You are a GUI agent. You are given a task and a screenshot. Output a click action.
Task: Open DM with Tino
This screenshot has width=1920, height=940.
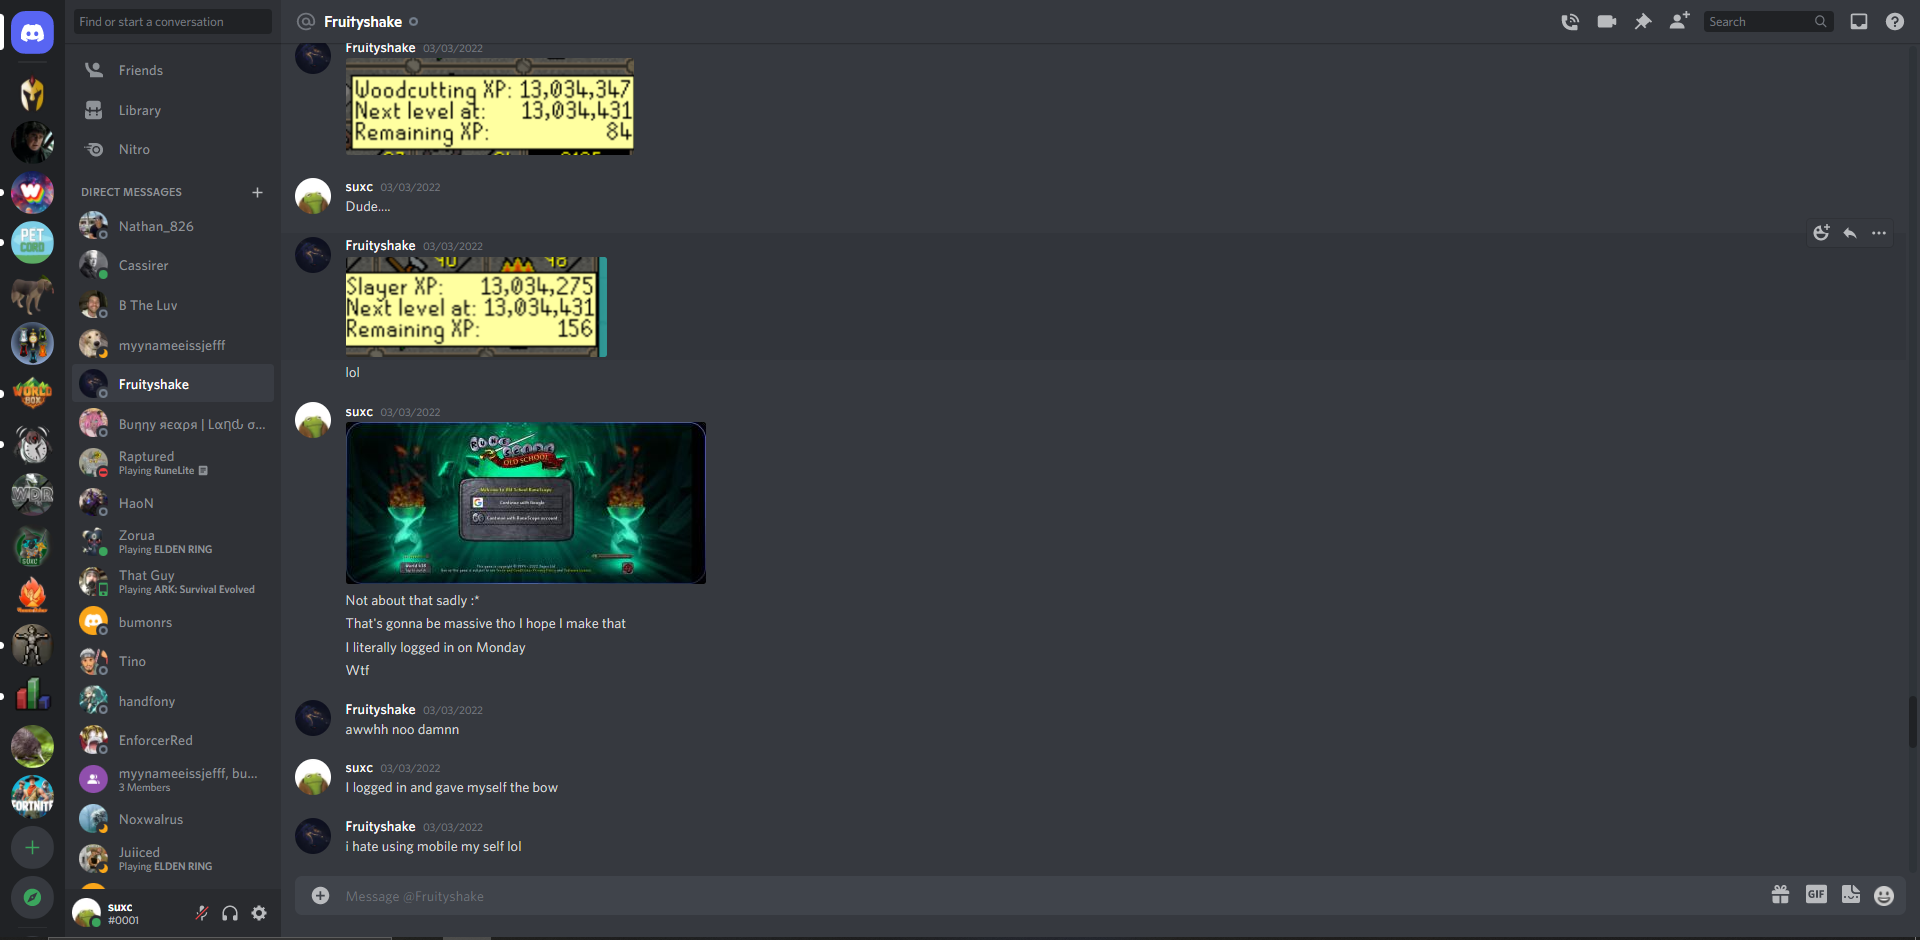[173, 661]
